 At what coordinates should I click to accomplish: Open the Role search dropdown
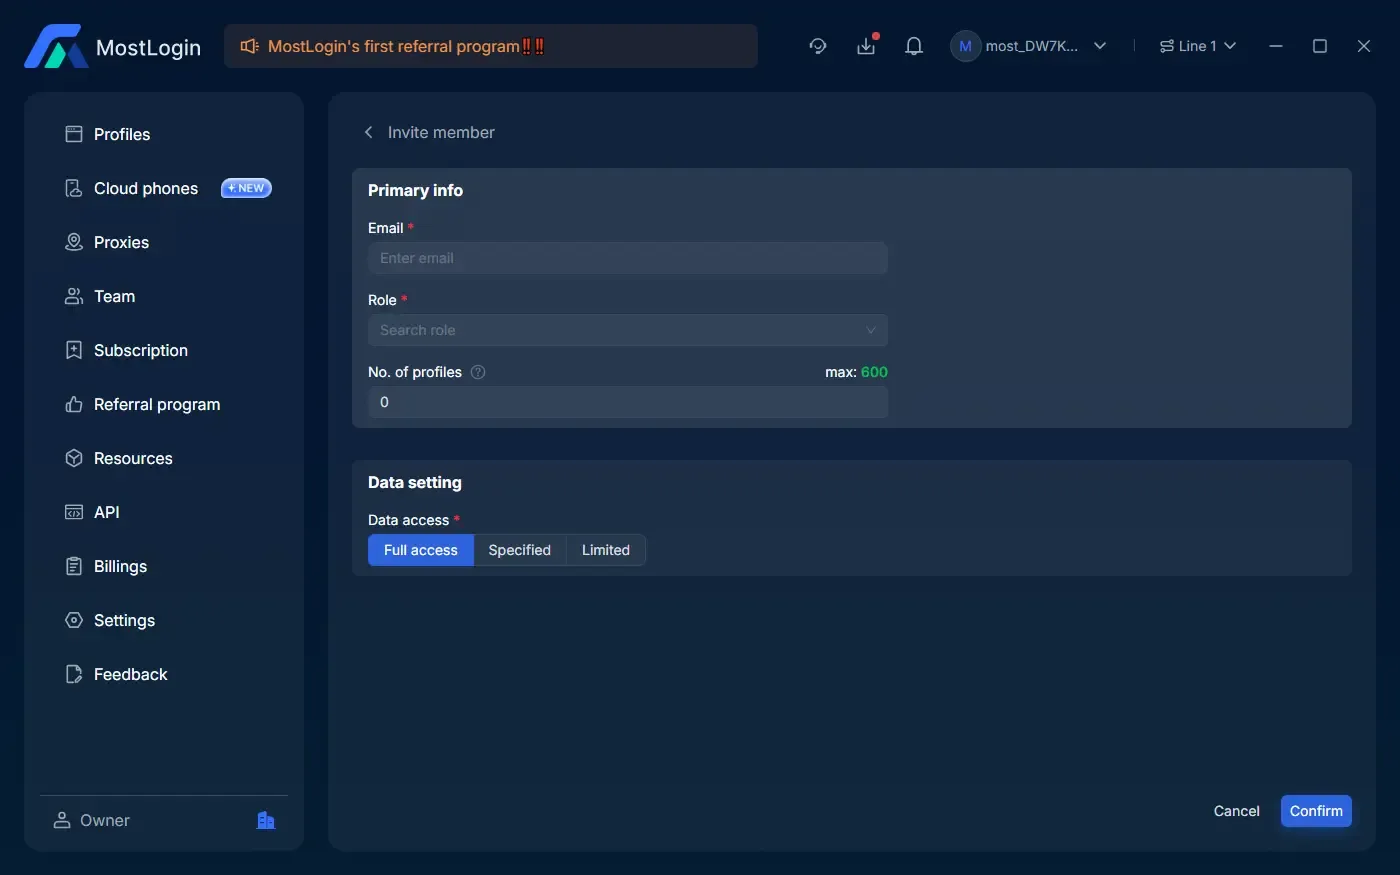[627, 330]
